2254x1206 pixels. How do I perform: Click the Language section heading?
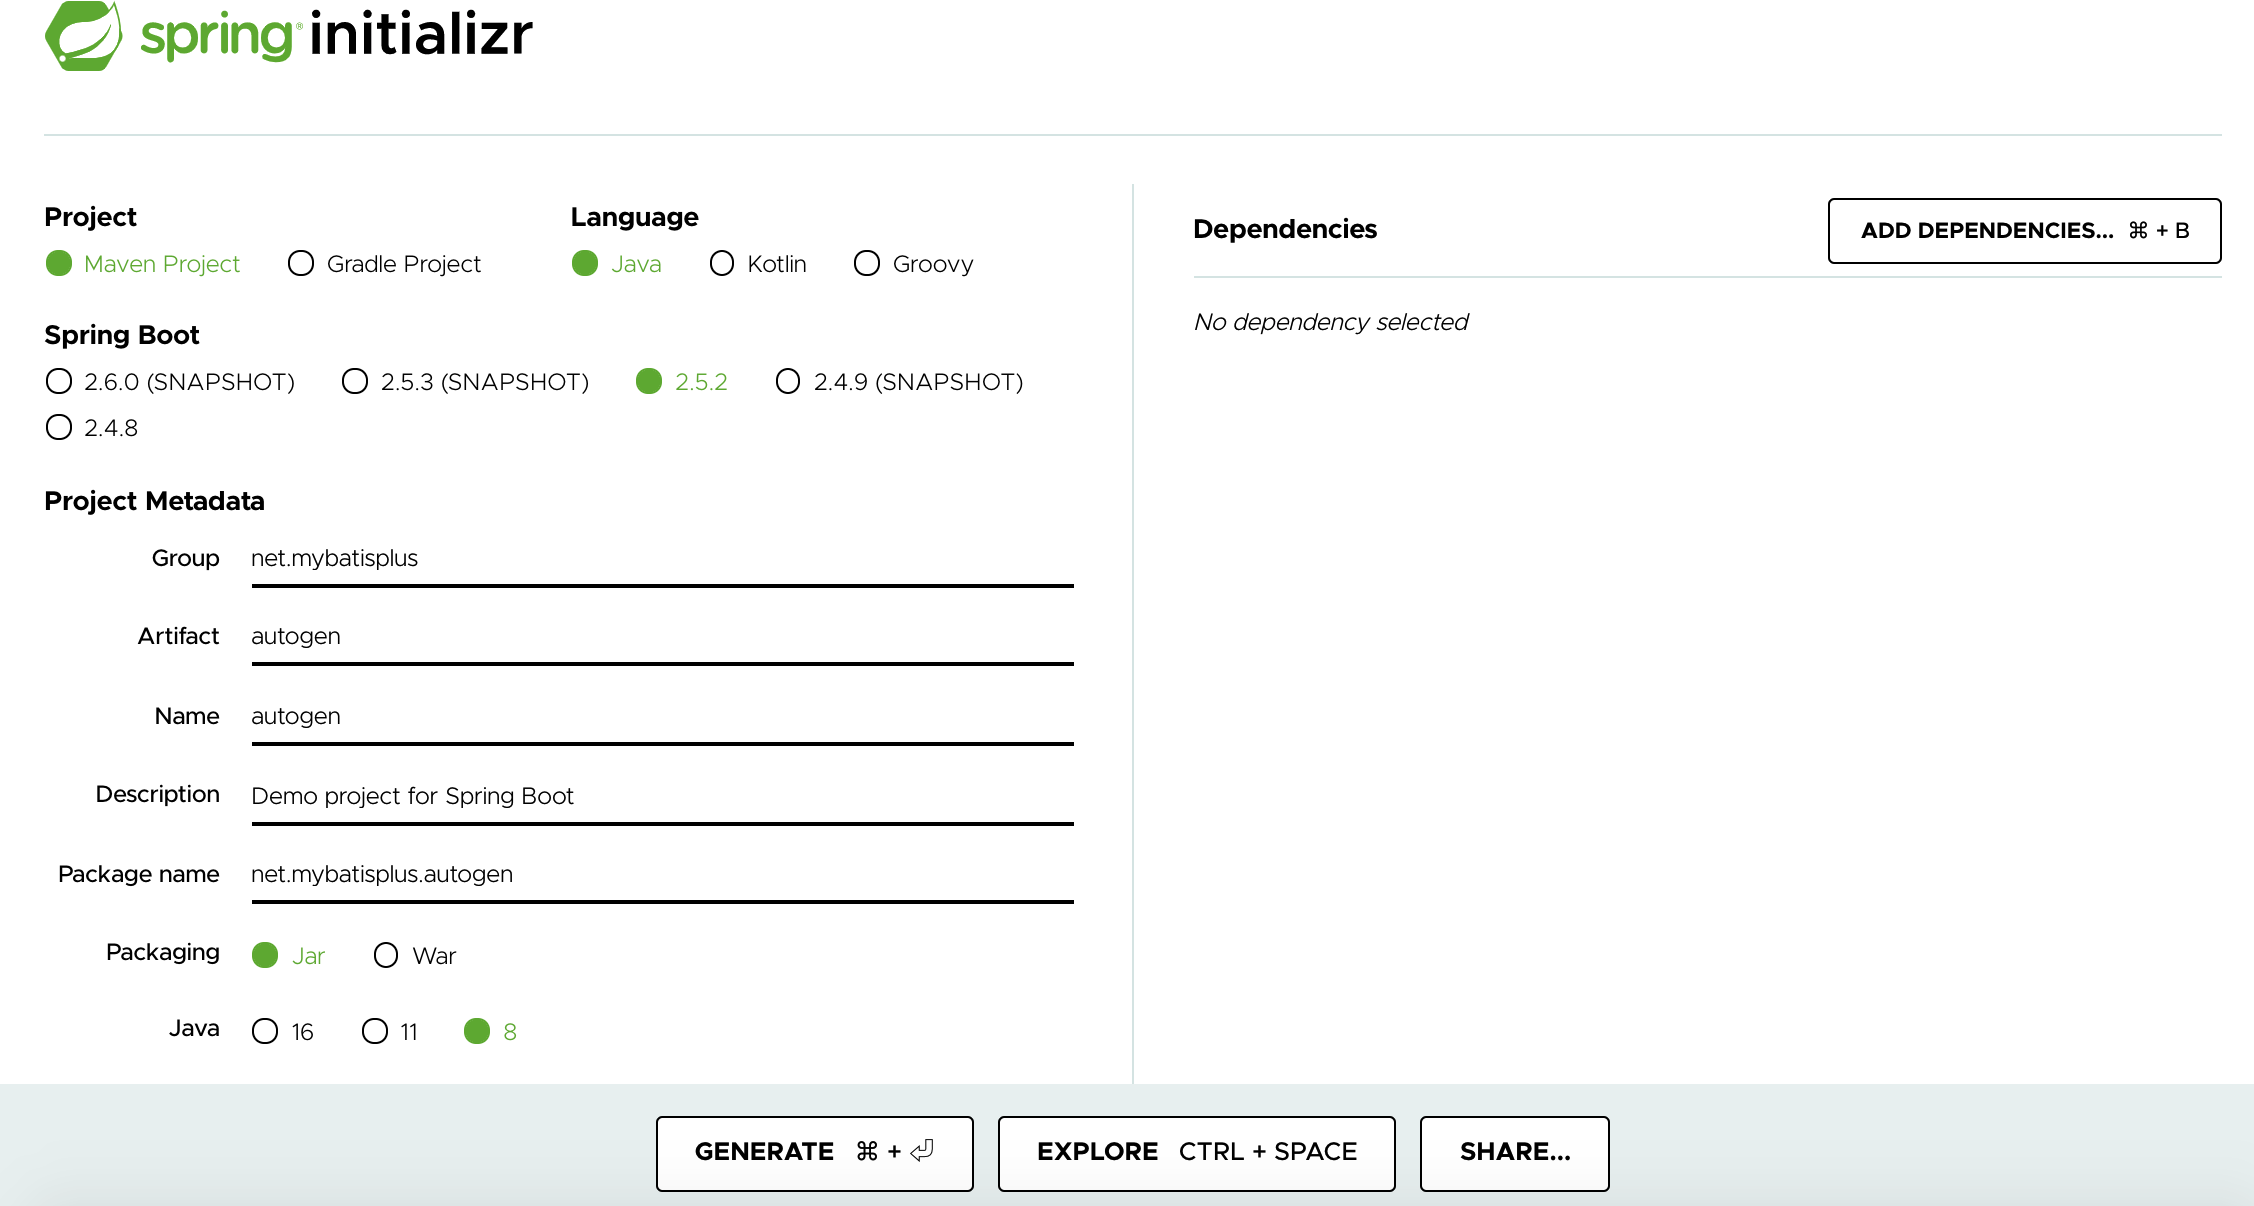point(634,217)
